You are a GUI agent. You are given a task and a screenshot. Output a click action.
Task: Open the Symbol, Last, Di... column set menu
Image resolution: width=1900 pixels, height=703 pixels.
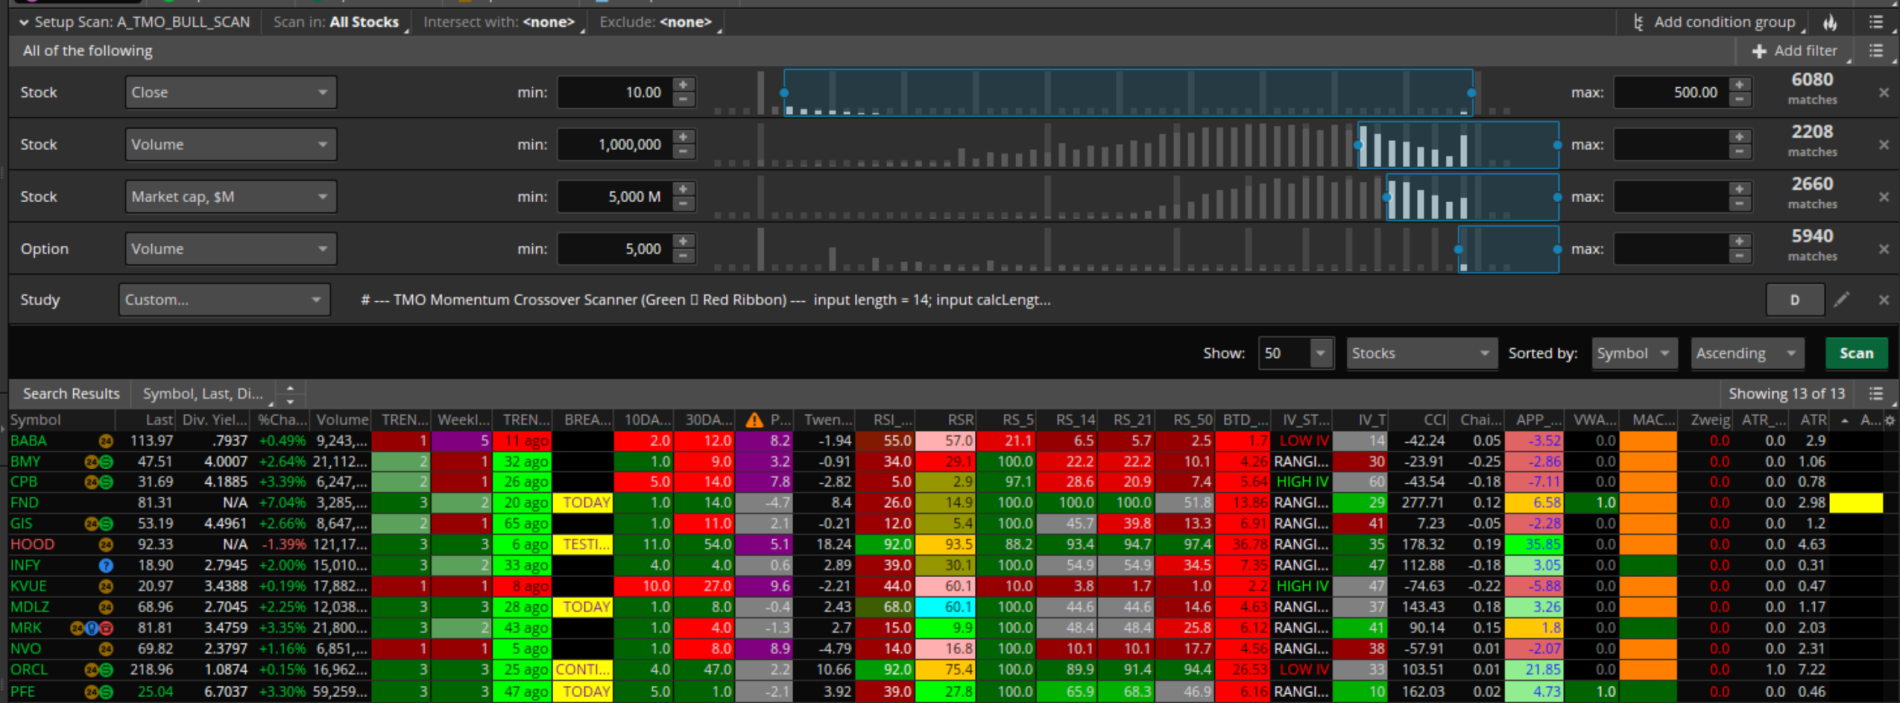[x=205, y=394]
